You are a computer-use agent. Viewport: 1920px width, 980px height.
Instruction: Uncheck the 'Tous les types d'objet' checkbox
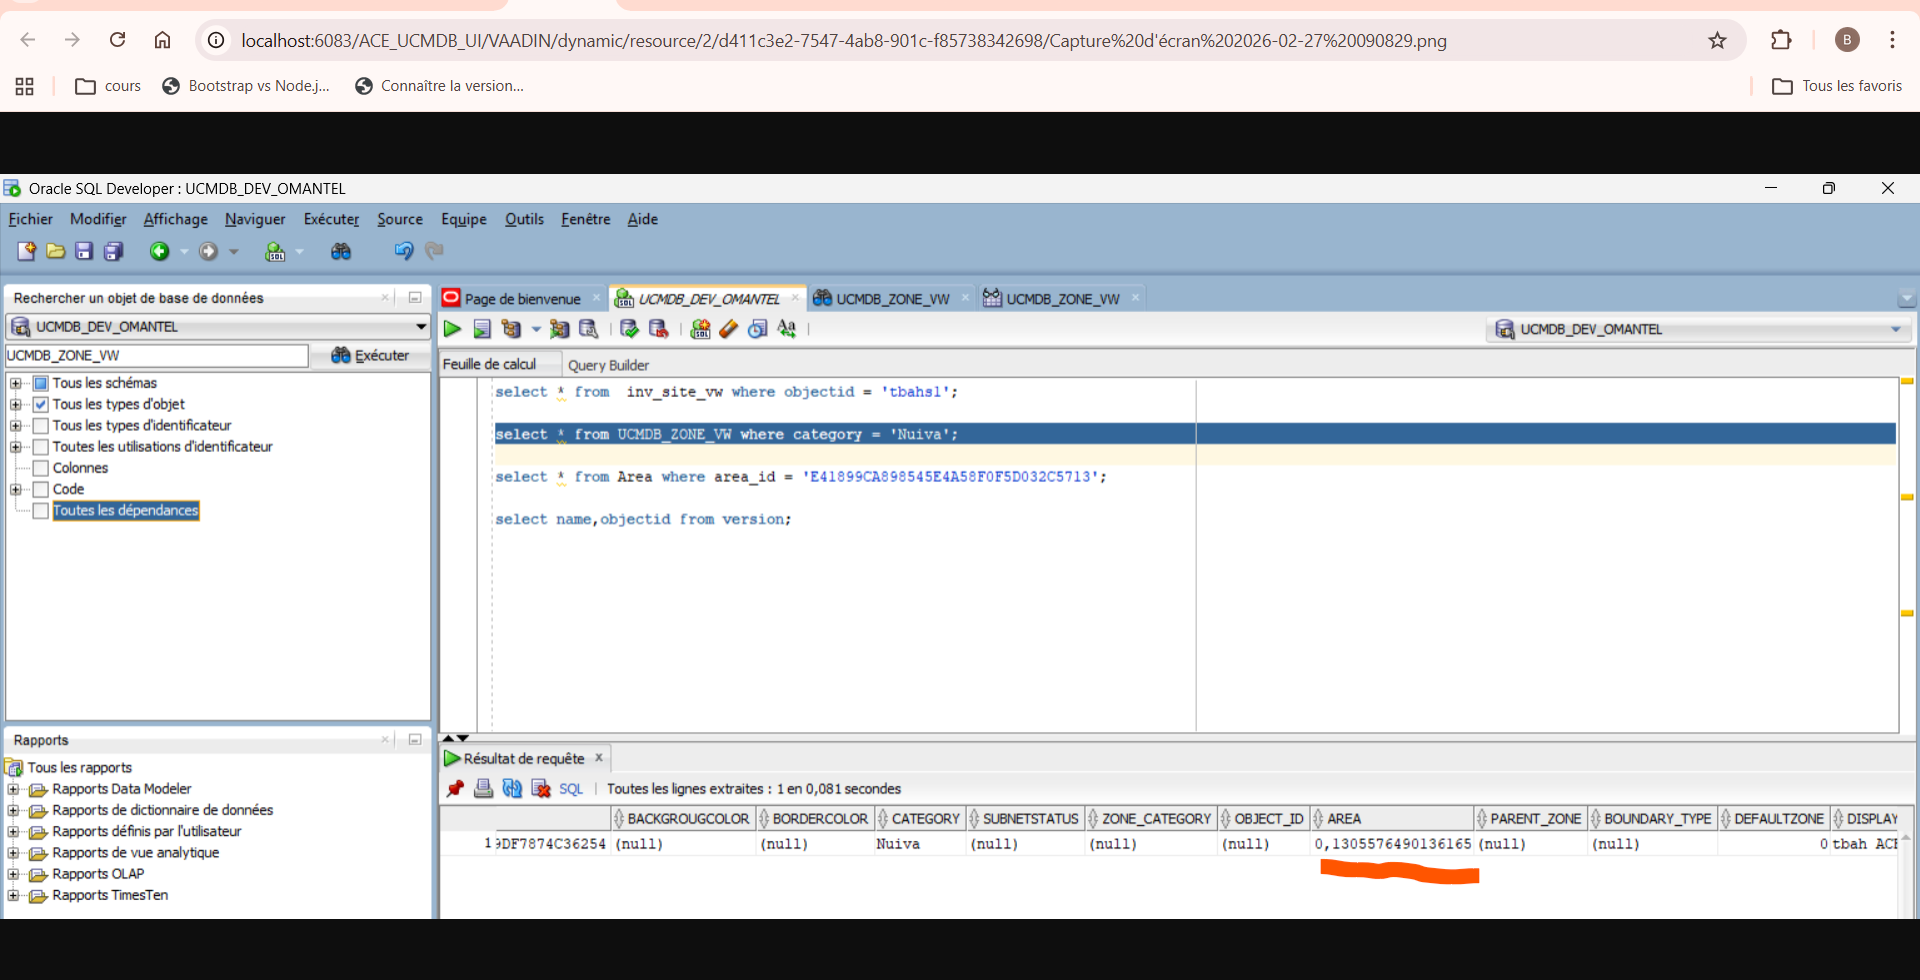[41, 405]
